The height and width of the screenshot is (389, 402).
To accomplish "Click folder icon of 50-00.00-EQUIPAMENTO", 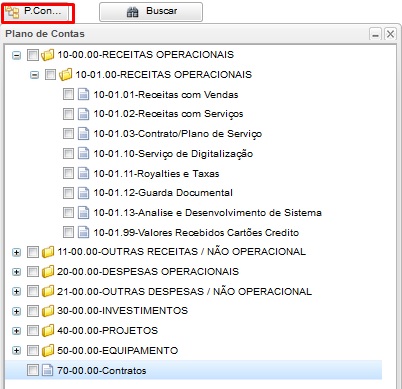I will coord(48,350).
